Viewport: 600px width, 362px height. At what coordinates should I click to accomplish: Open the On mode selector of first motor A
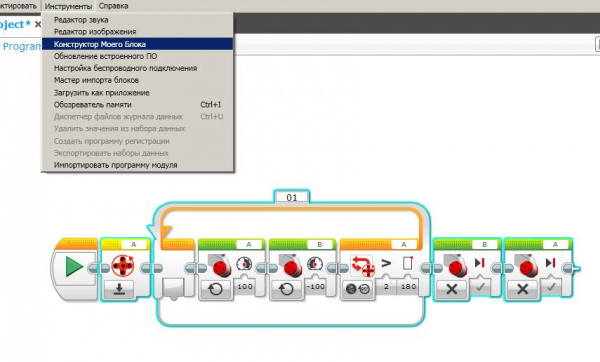[215, 289]
